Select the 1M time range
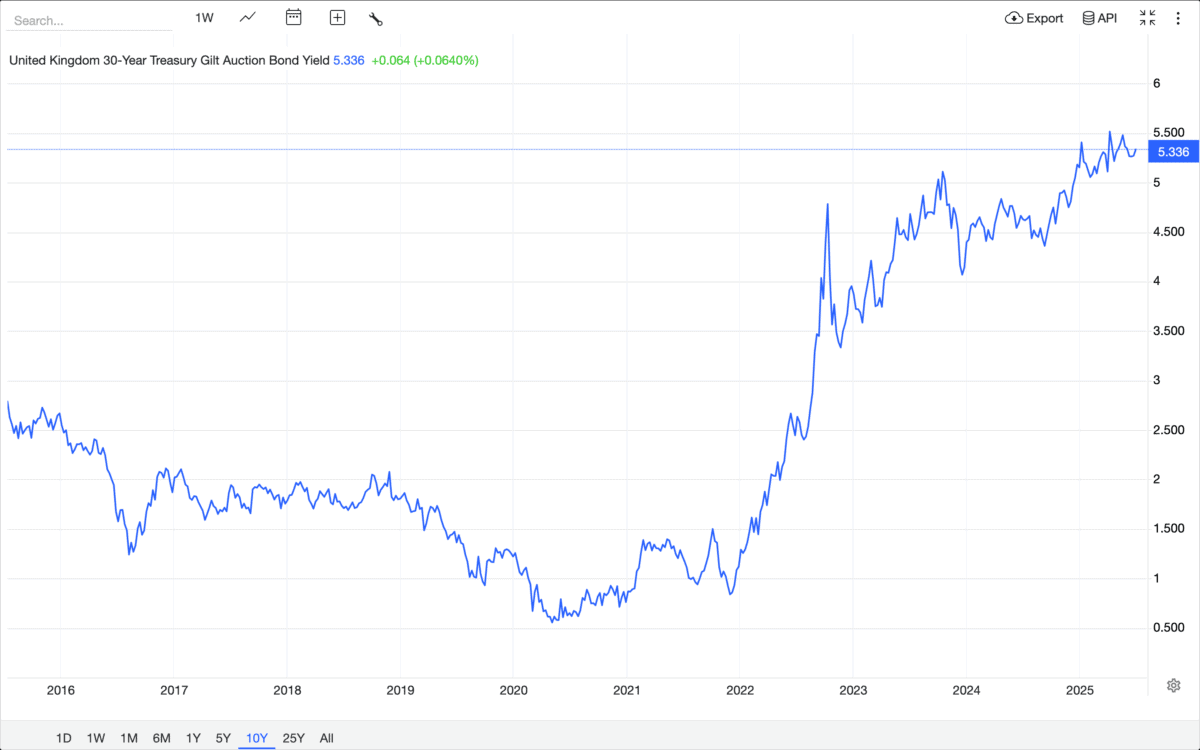Screen dimensions: 1200x750 click(x=129, y=738)
